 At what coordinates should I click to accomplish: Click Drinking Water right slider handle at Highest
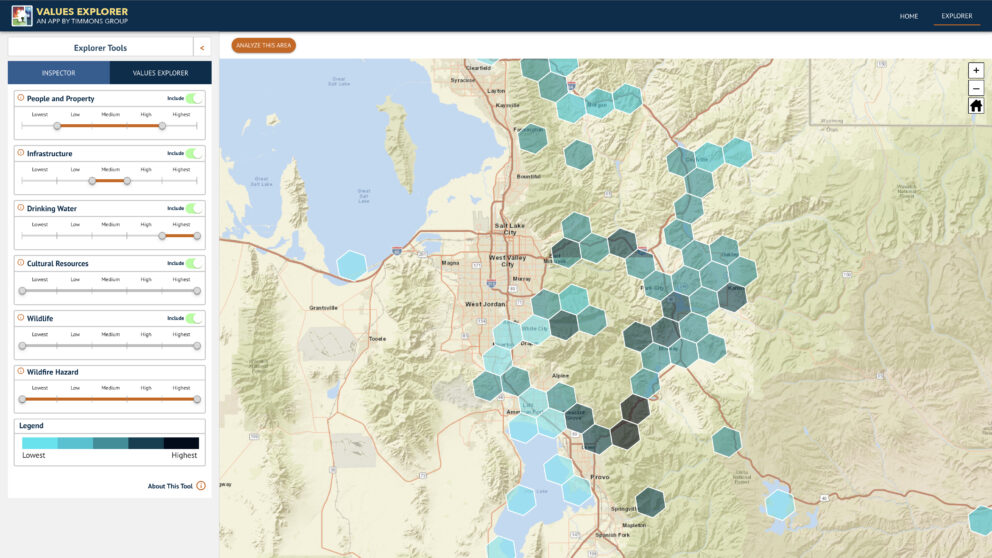[197, 236]
